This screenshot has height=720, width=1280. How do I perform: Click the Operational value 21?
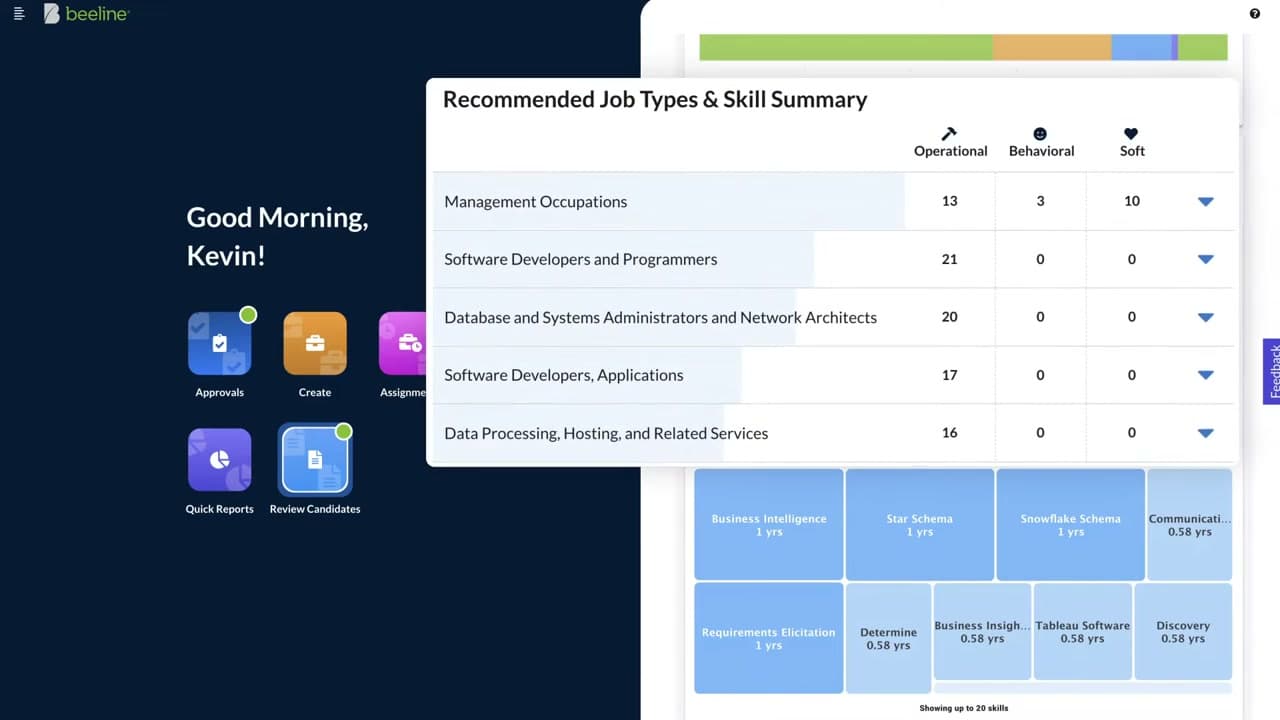(949, 259)
